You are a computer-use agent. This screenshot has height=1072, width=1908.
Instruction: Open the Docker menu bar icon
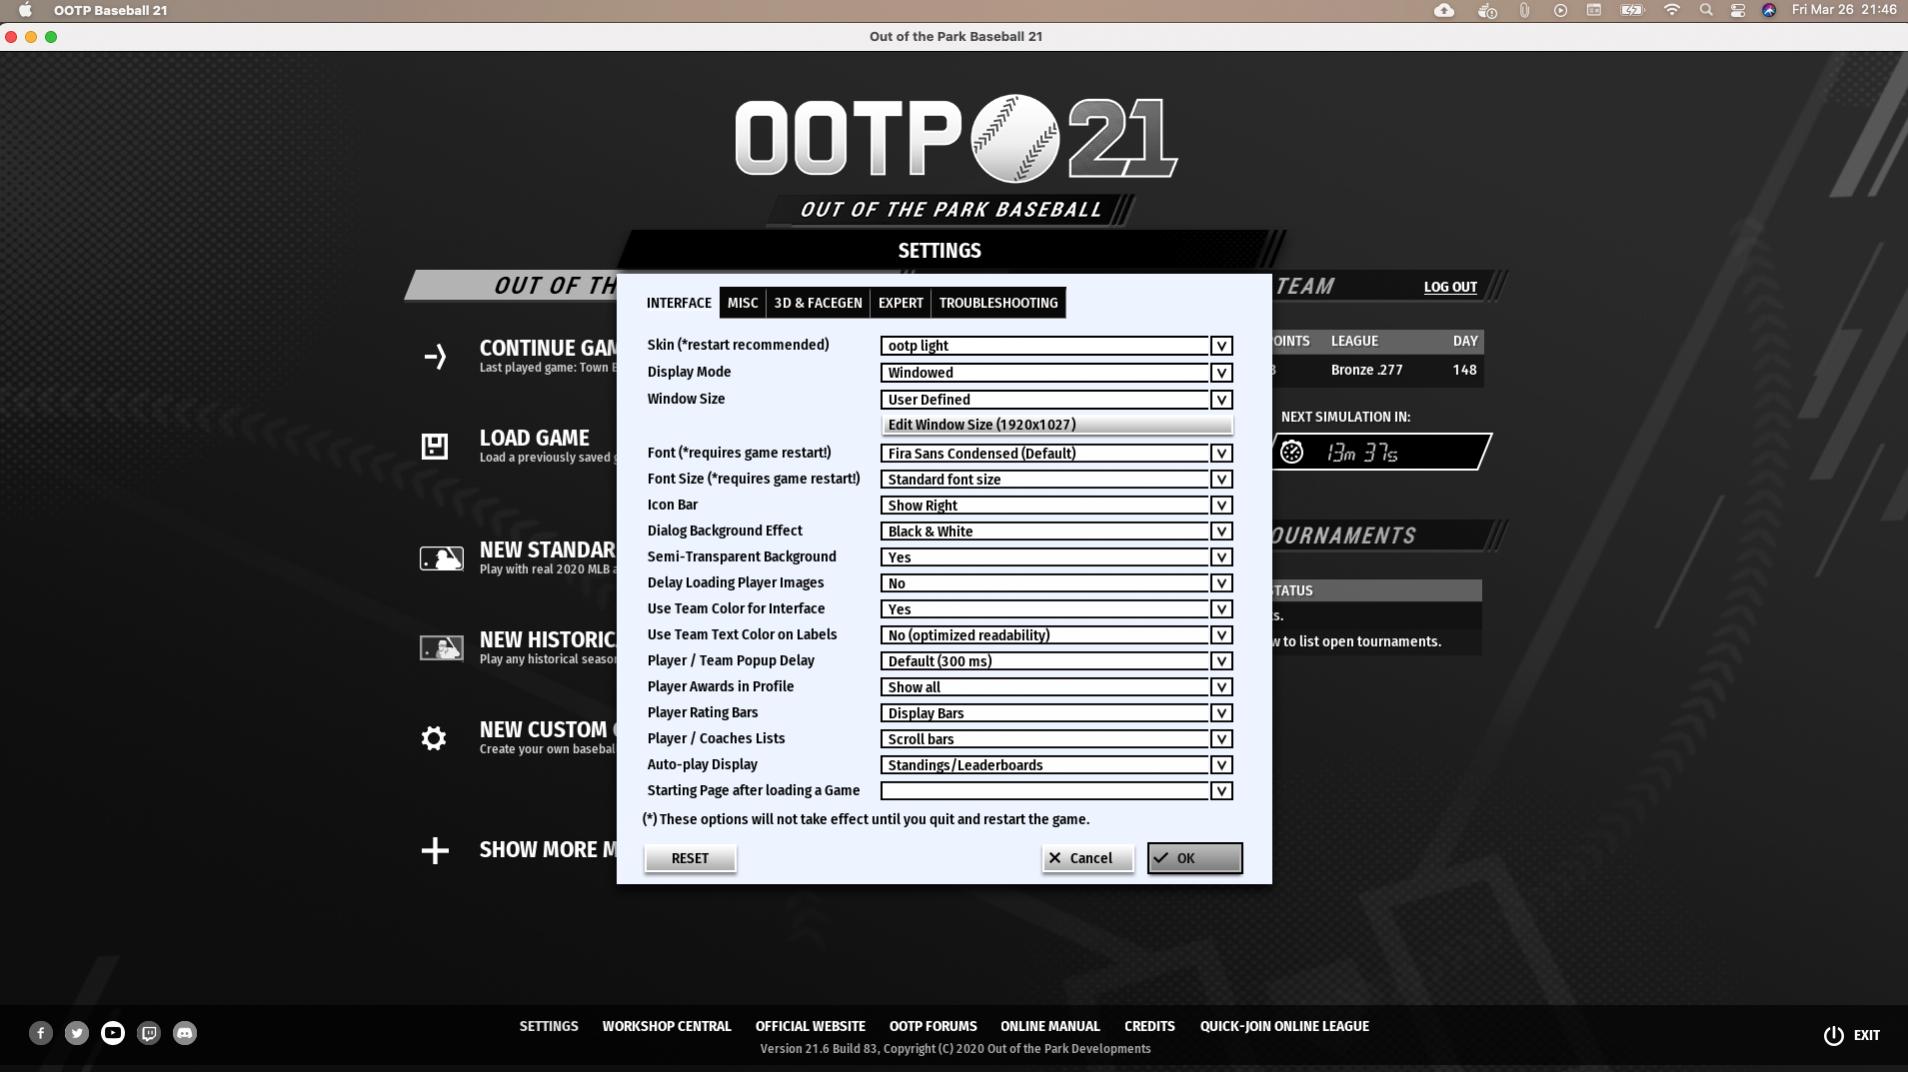1487,10
